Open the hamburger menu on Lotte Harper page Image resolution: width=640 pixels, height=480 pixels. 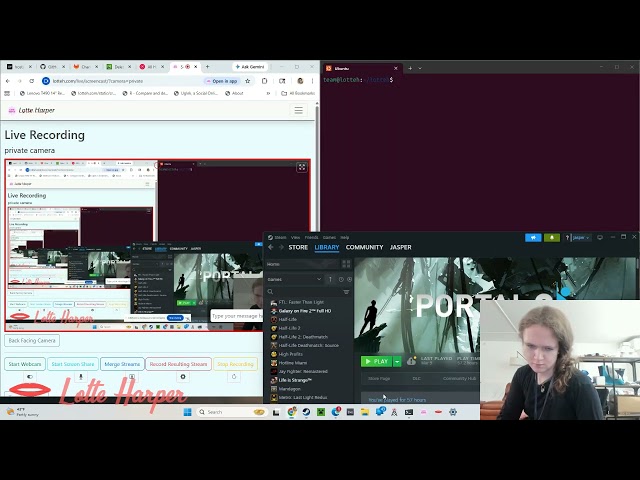(x=298, y=110)
